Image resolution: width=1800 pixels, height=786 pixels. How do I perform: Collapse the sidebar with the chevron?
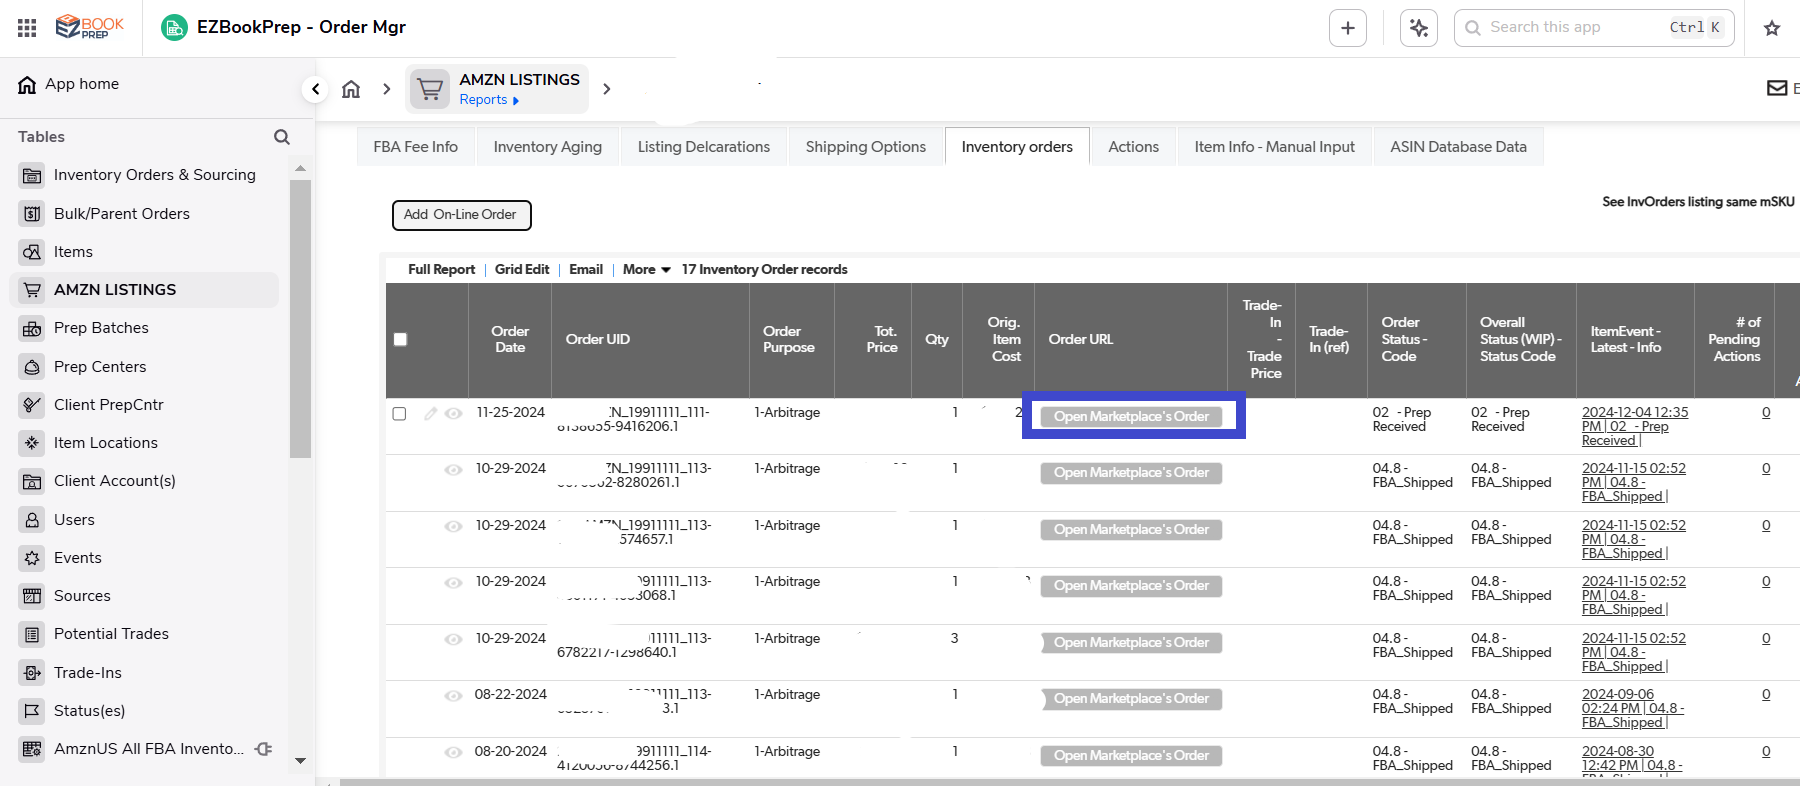click(315, 89)
